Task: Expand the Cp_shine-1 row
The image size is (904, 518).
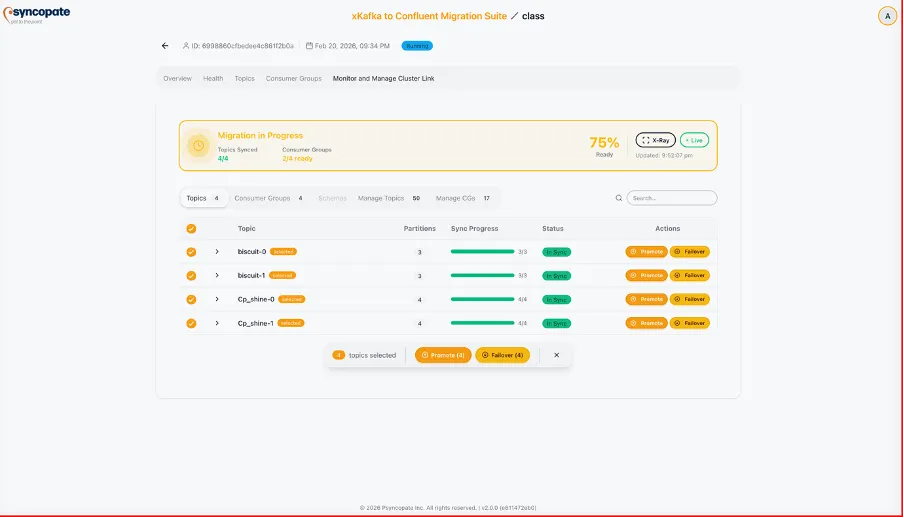Action: point(217,323)
